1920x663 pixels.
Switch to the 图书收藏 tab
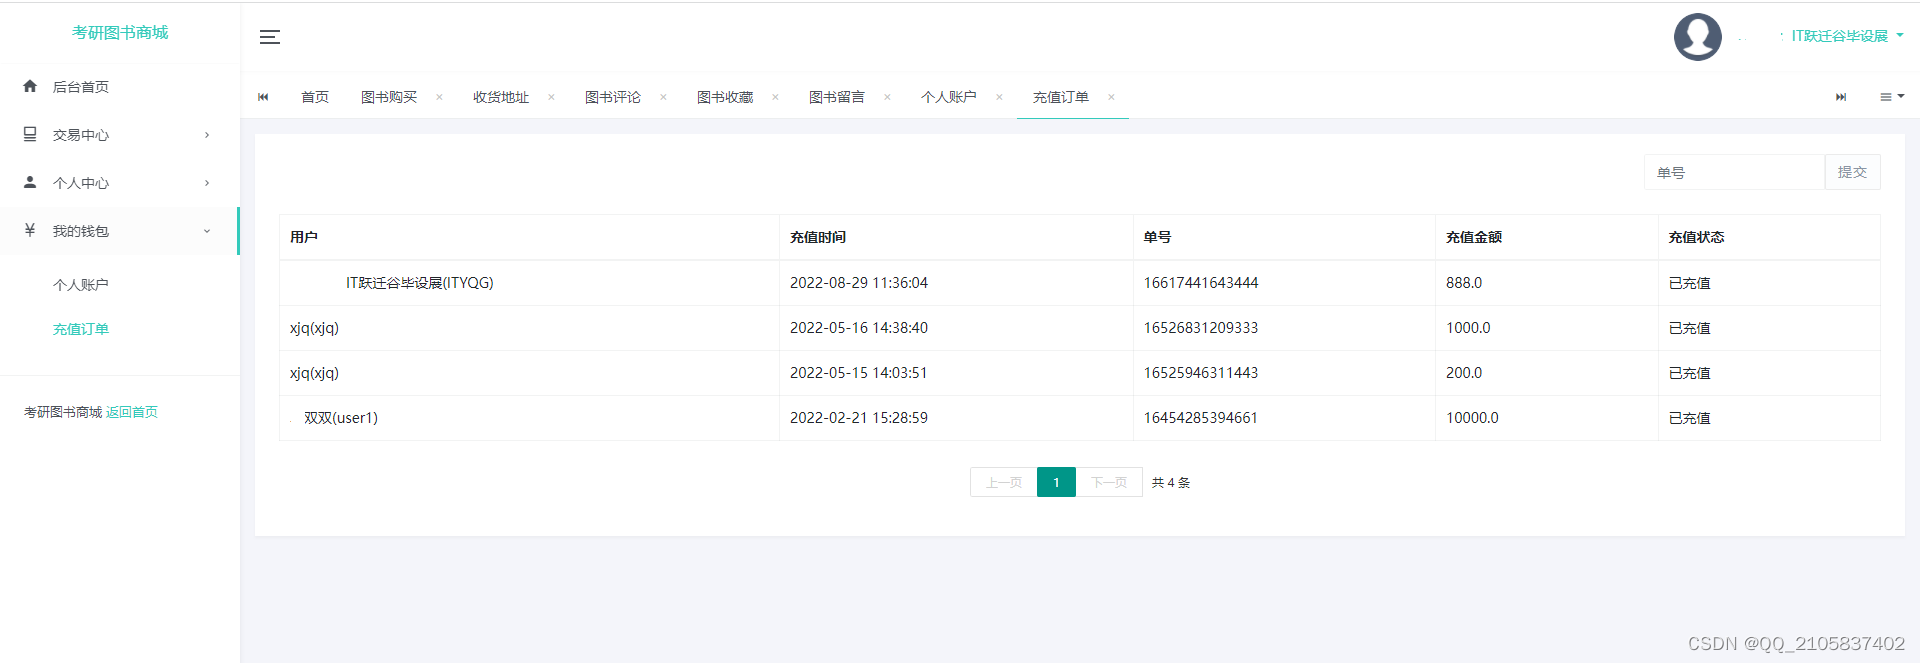(x=725, y=97)
